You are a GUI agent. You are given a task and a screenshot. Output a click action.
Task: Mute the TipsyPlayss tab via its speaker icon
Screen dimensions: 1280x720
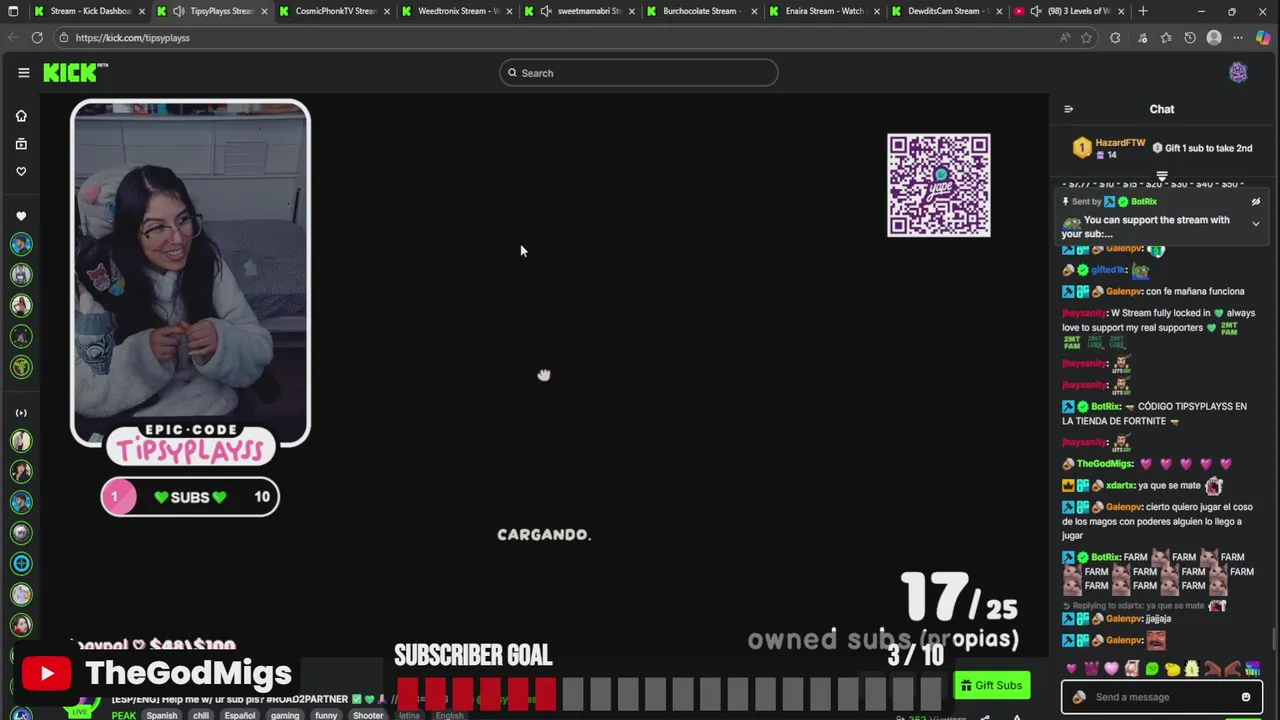pyautogui.click(x=178, y=11)
